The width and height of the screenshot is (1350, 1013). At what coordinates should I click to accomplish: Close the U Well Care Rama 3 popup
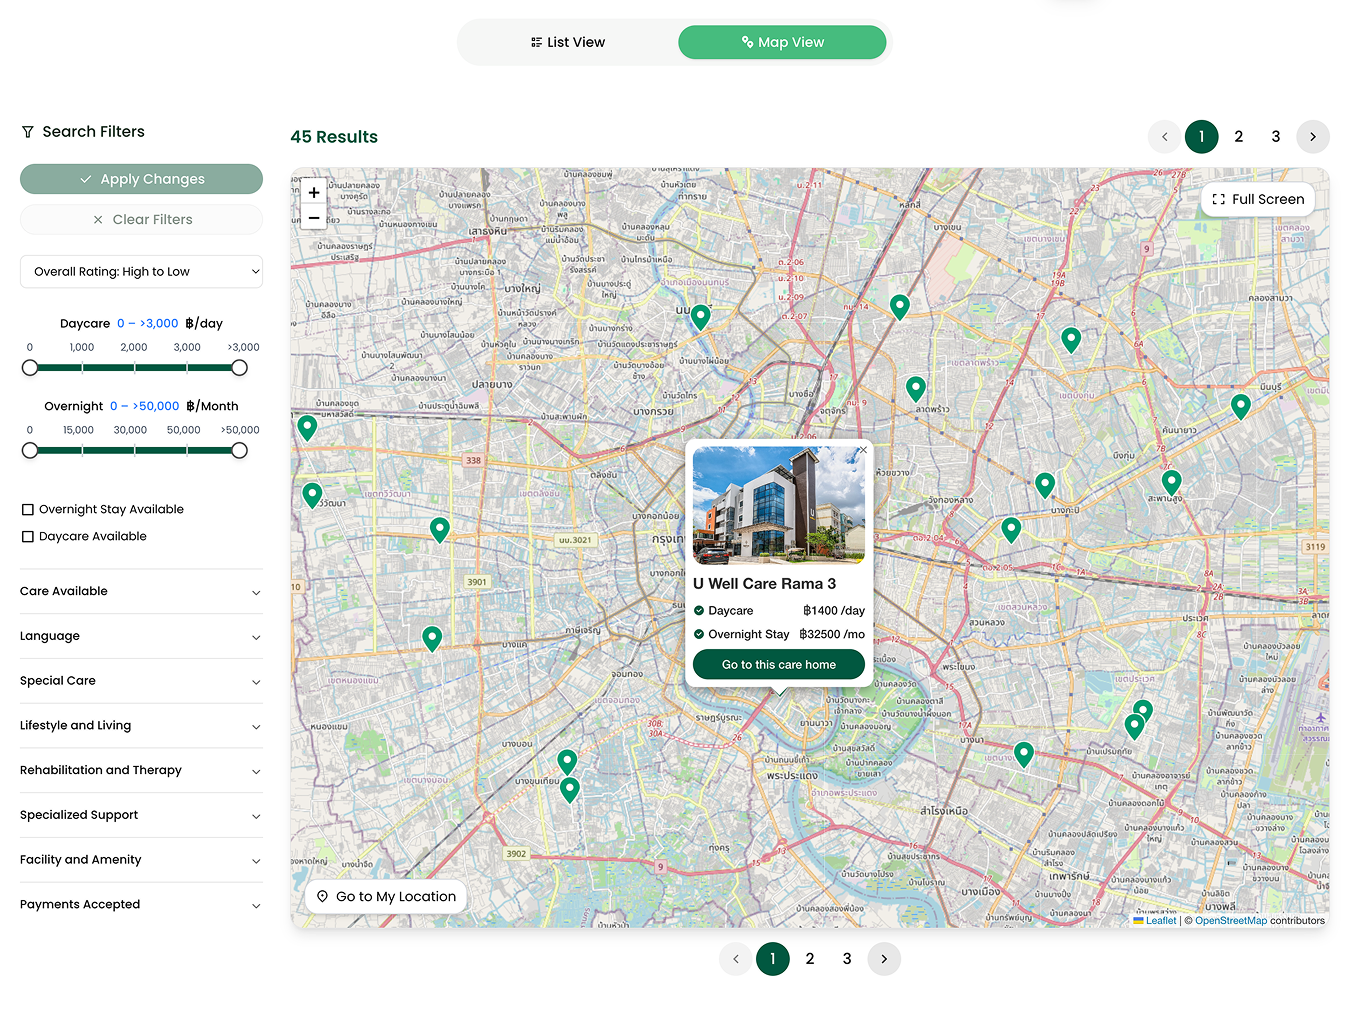click(862, 451)
